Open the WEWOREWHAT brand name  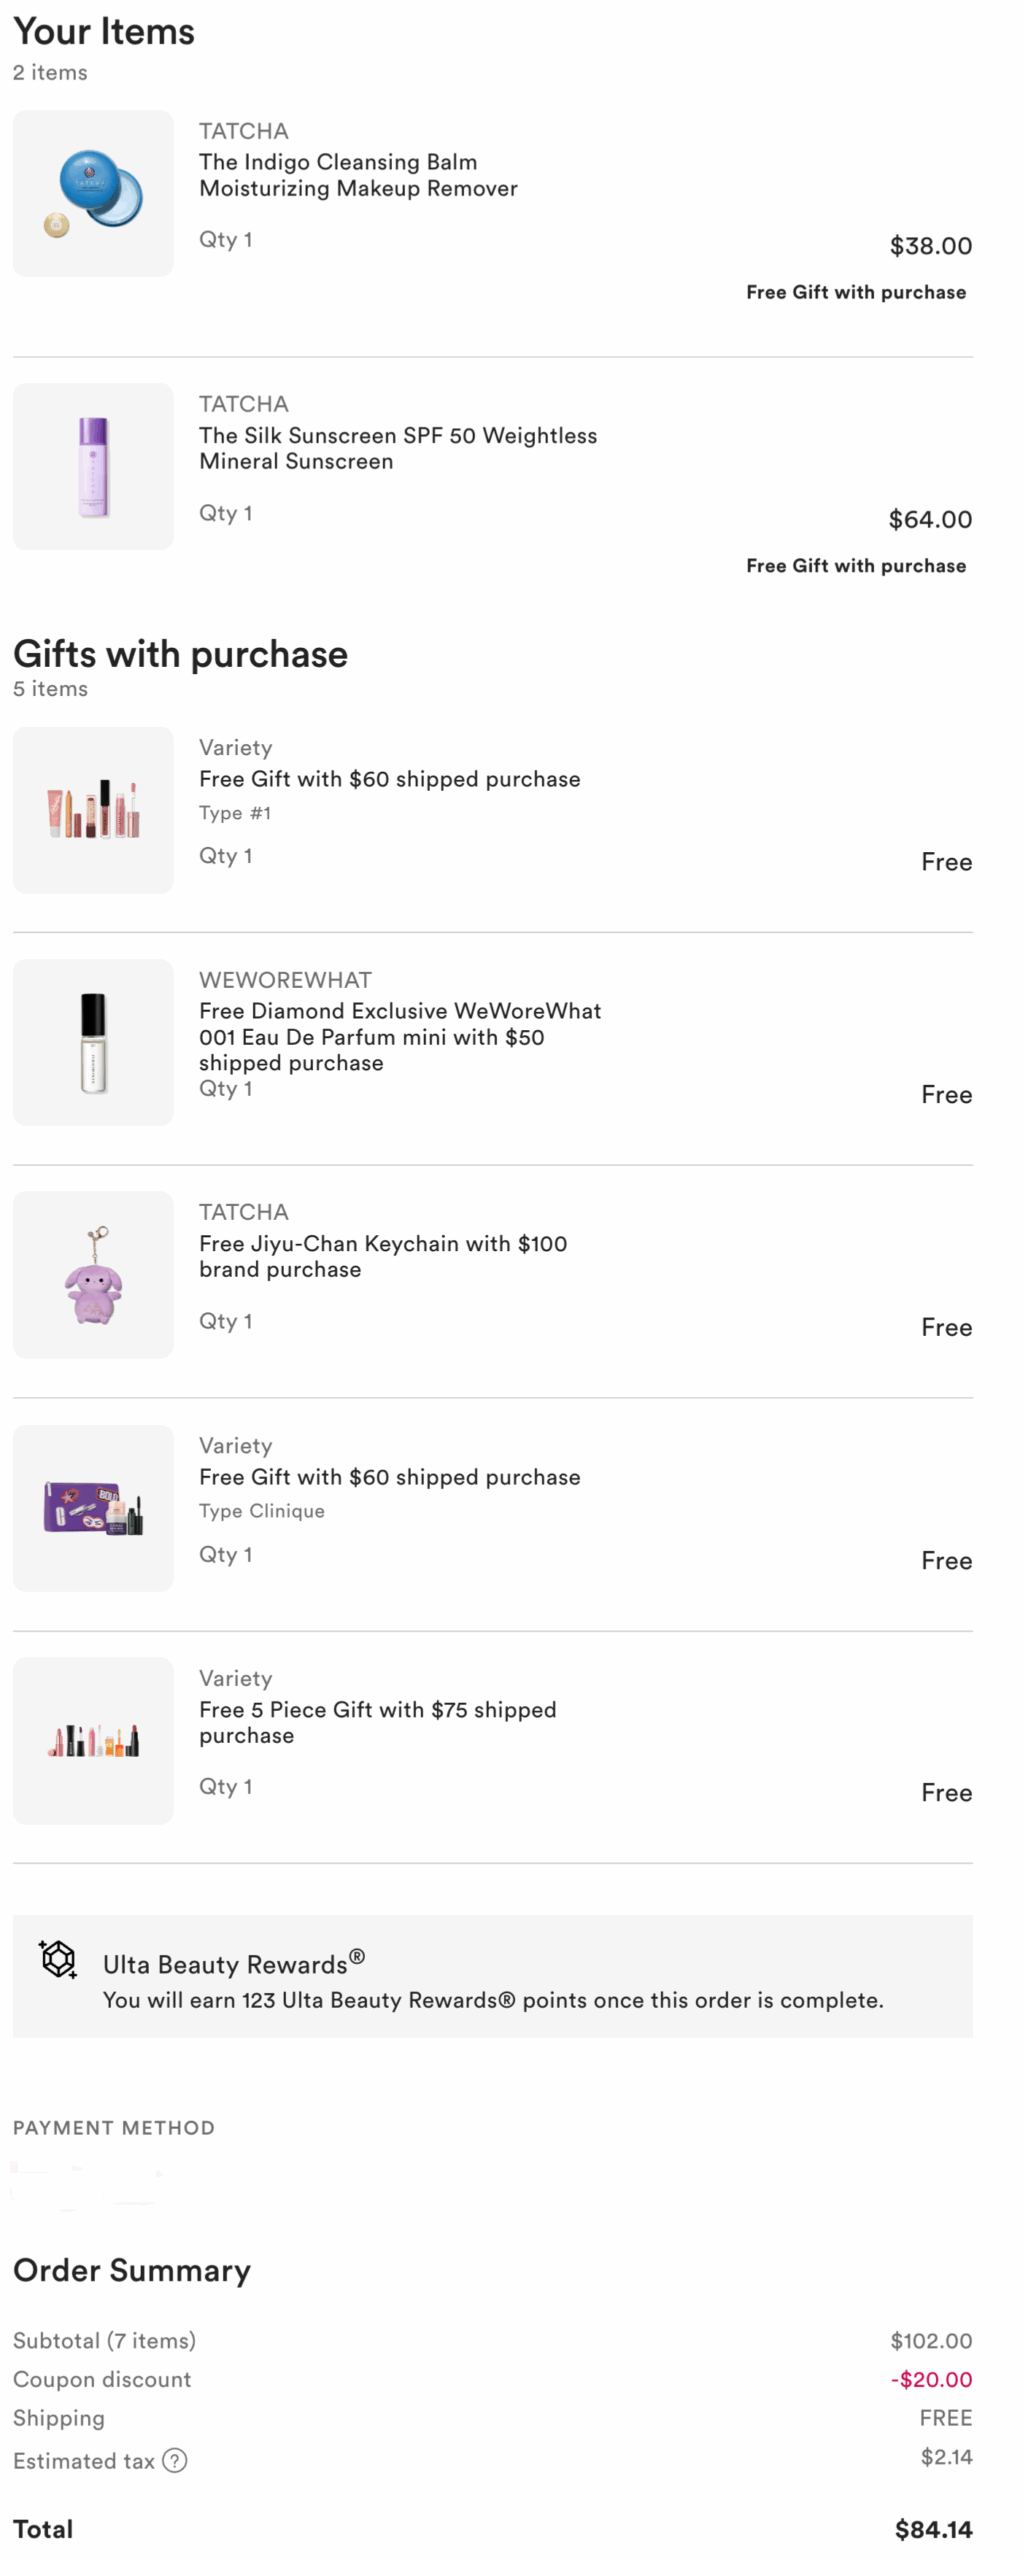point(285,980)
